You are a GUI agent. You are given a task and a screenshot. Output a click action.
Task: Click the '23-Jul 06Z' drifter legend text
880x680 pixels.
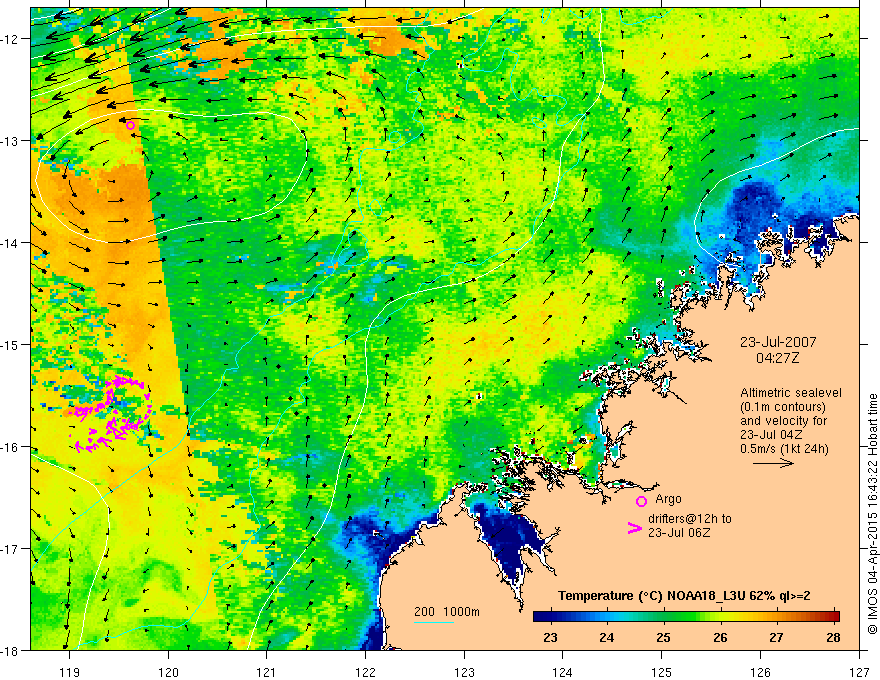point(679,532)
